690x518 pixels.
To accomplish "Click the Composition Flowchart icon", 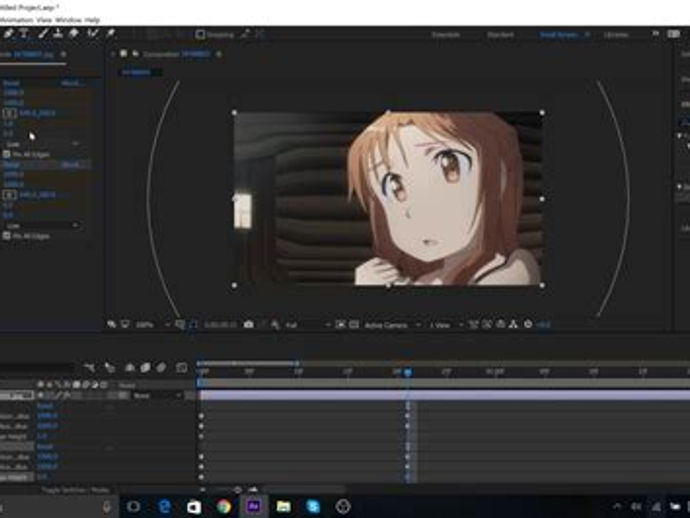I will click(x=513, y=325).
